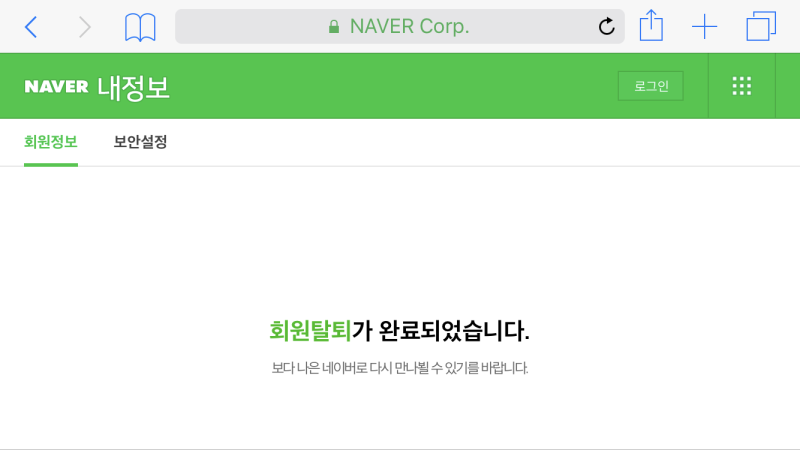Switch to the 보안설정 tab
This screenshot has width=800, height=450.
pos(140,142)
